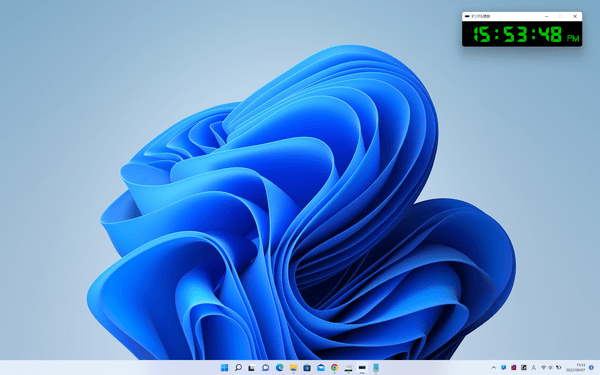Select the highlighted digital clock app on the taskbar
Viewport: 600px width, 375px height.
tap(362, 368)
